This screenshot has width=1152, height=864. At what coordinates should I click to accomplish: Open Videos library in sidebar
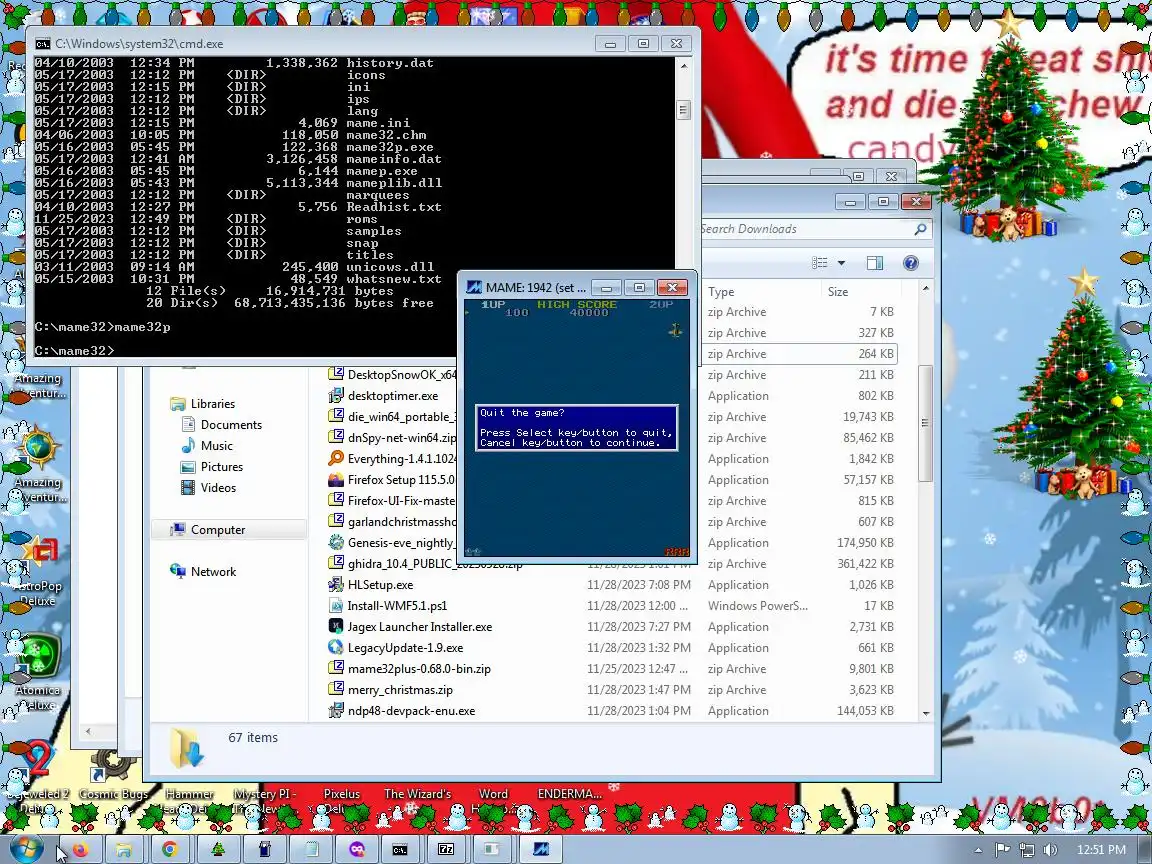[209, 487]
